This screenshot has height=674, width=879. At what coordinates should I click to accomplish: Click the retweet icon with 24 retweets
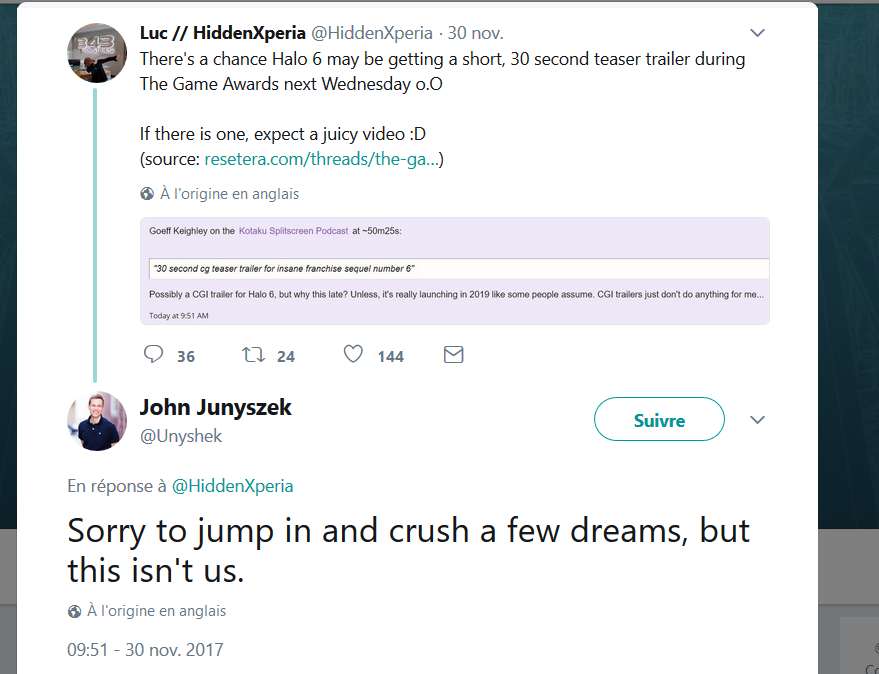tap(253, 354)
